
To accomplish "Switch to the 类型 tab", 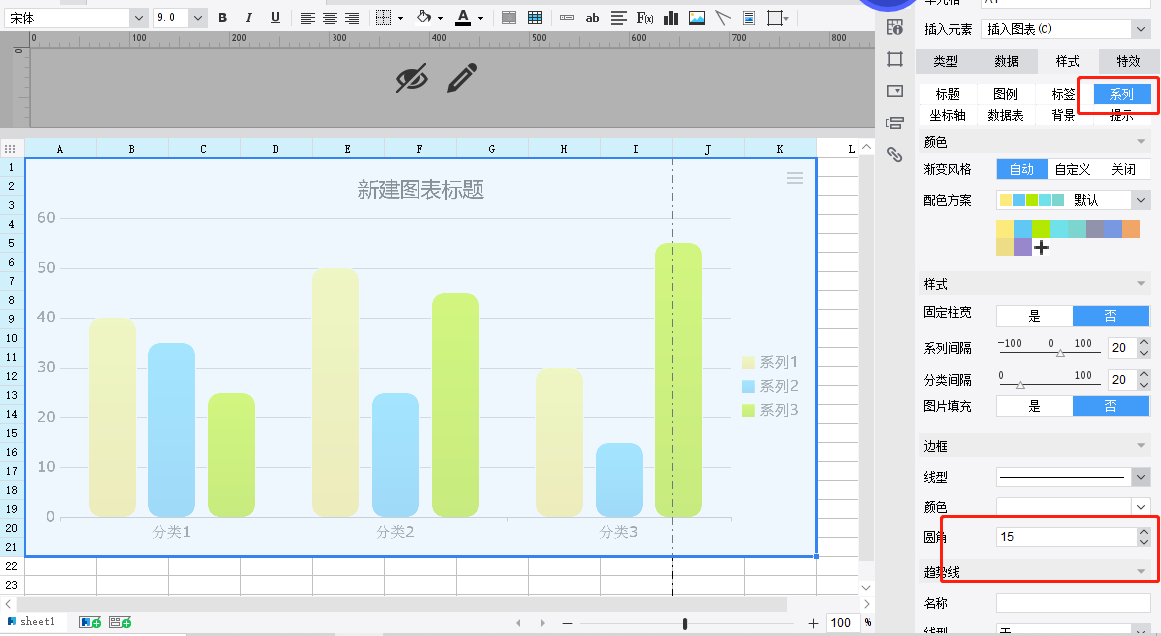I will coord(946,61).
